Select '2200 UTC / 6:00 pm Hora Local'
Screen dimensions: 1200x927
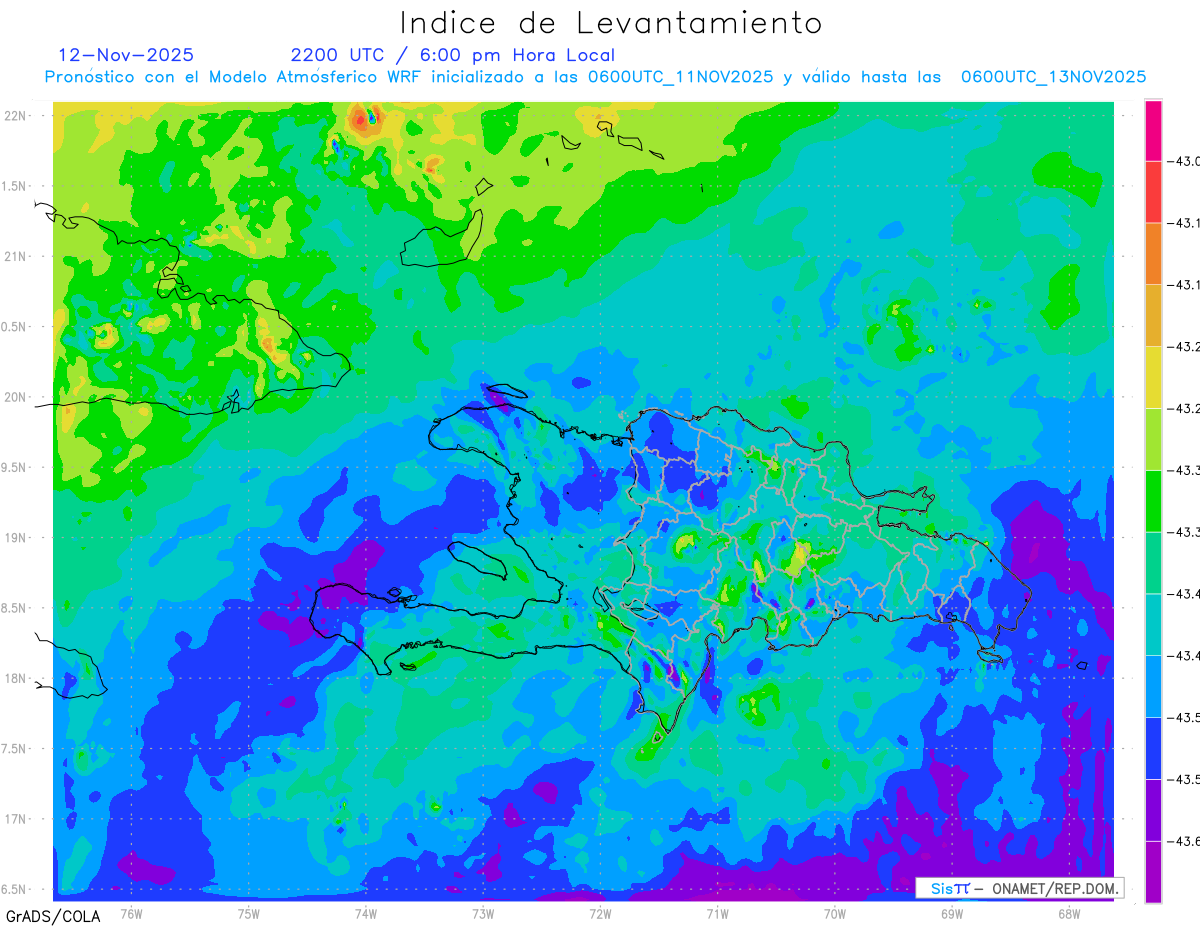[453, 56]
